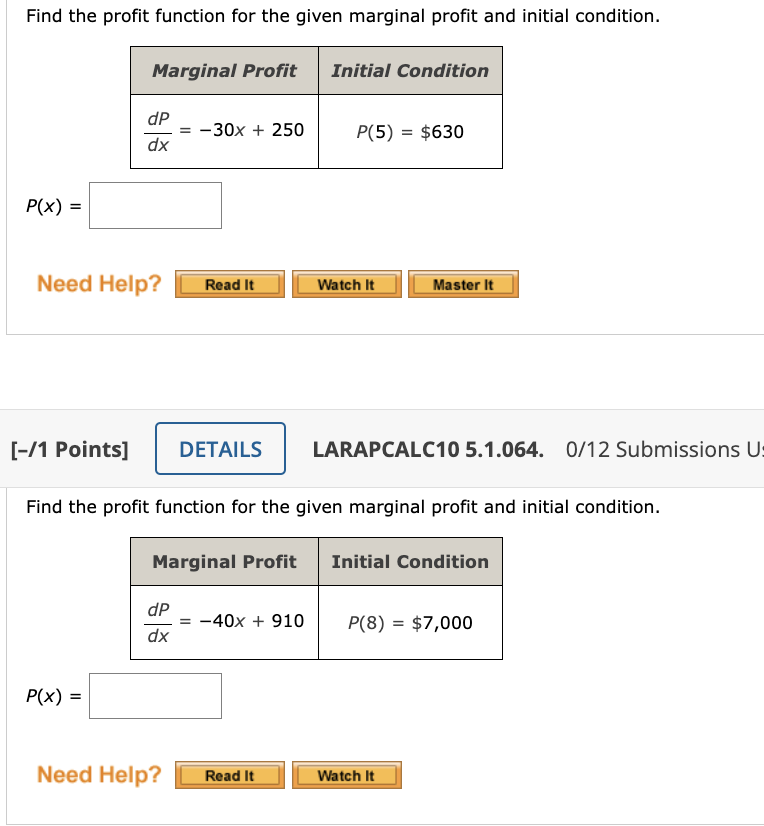Click the dP/dx = −30x + 250 cell

(223, 131)
